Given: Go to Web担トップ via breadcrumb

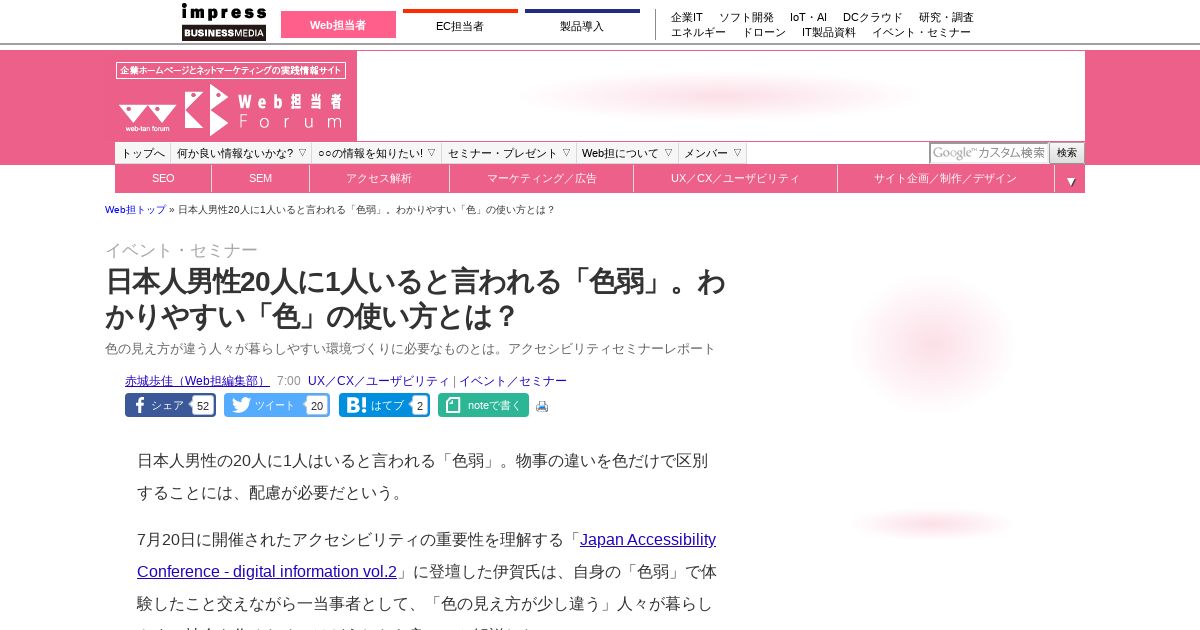Looking at the screenshot, I should click(x=136, y=210).
